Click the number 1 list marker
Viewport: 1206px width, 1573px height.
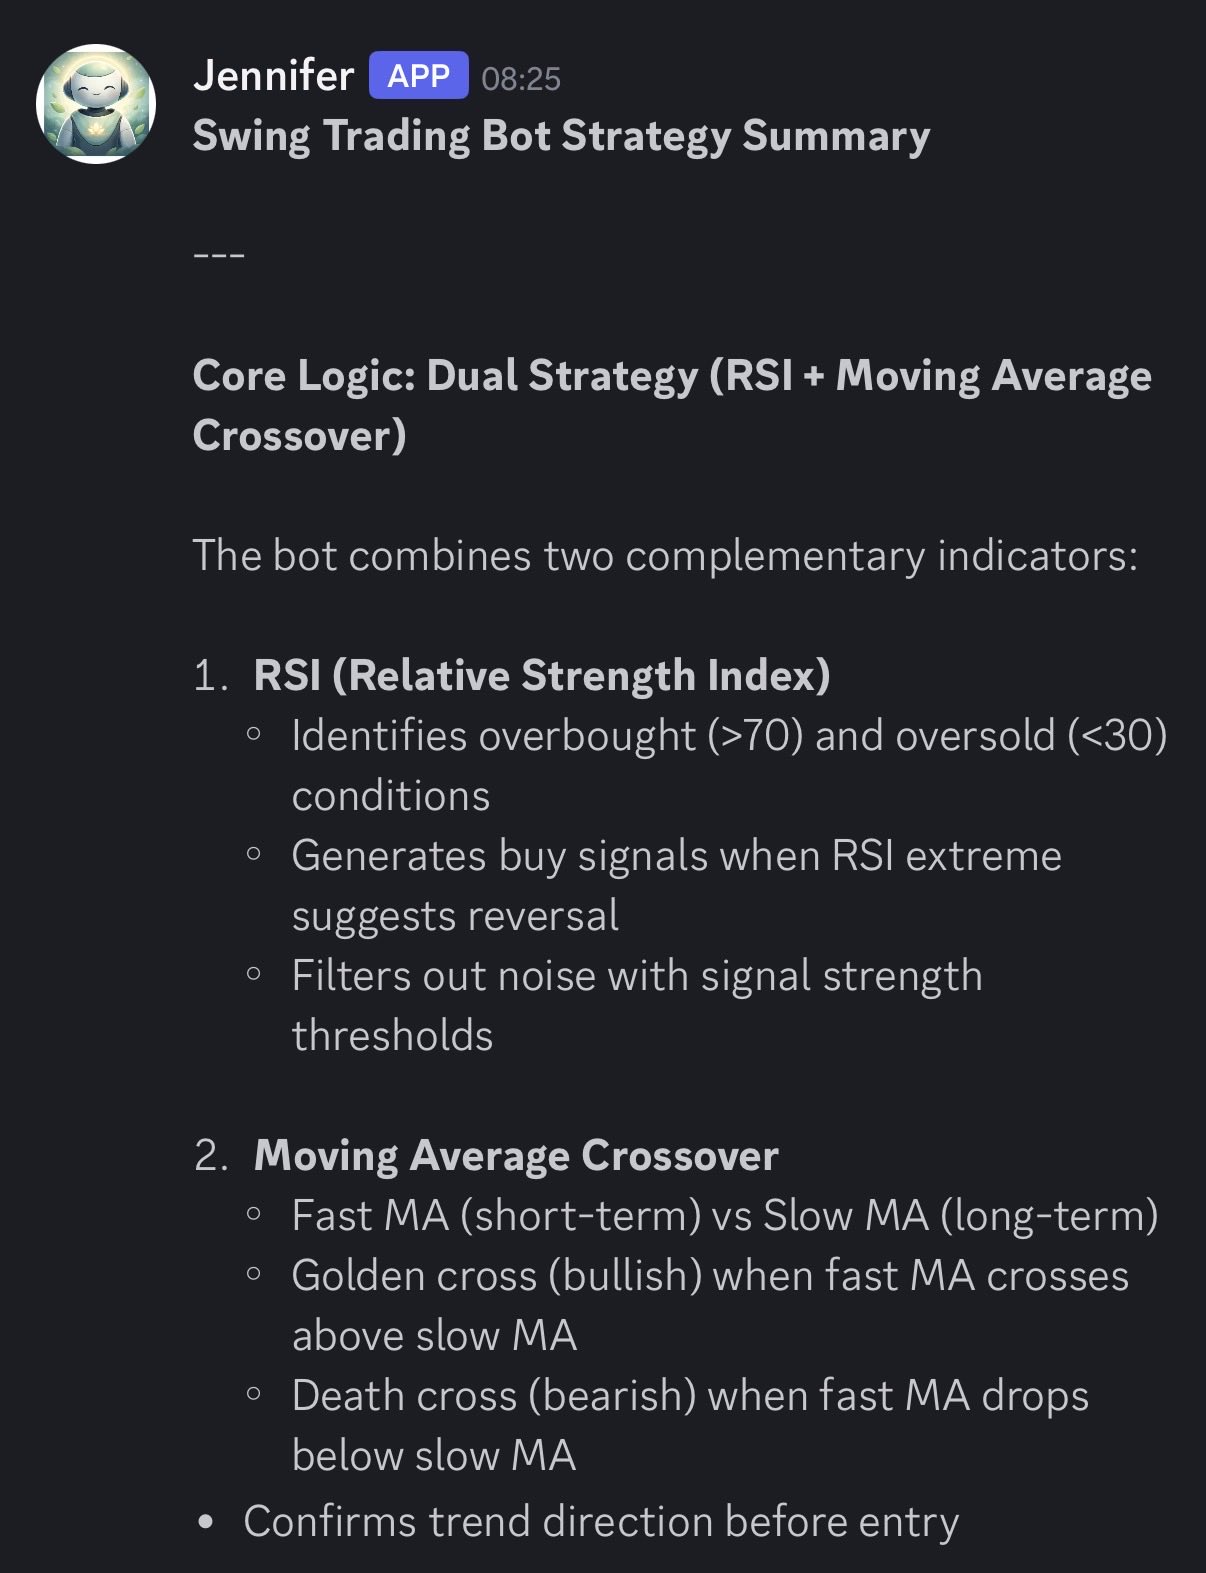coord(210,677)
